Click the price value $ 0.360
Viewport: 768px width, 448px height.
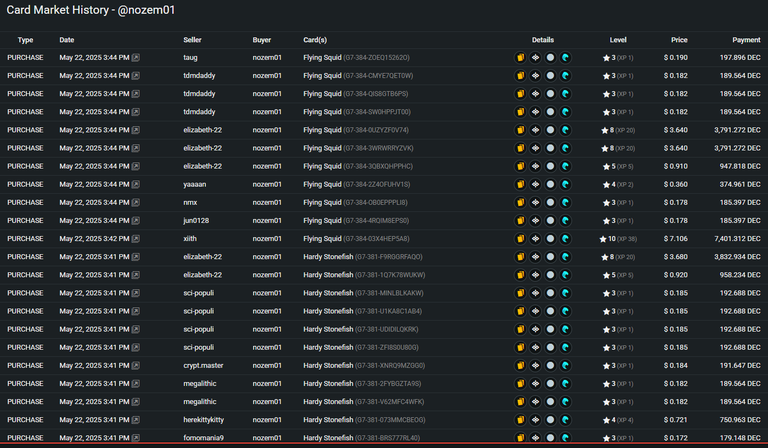[675, 185]
